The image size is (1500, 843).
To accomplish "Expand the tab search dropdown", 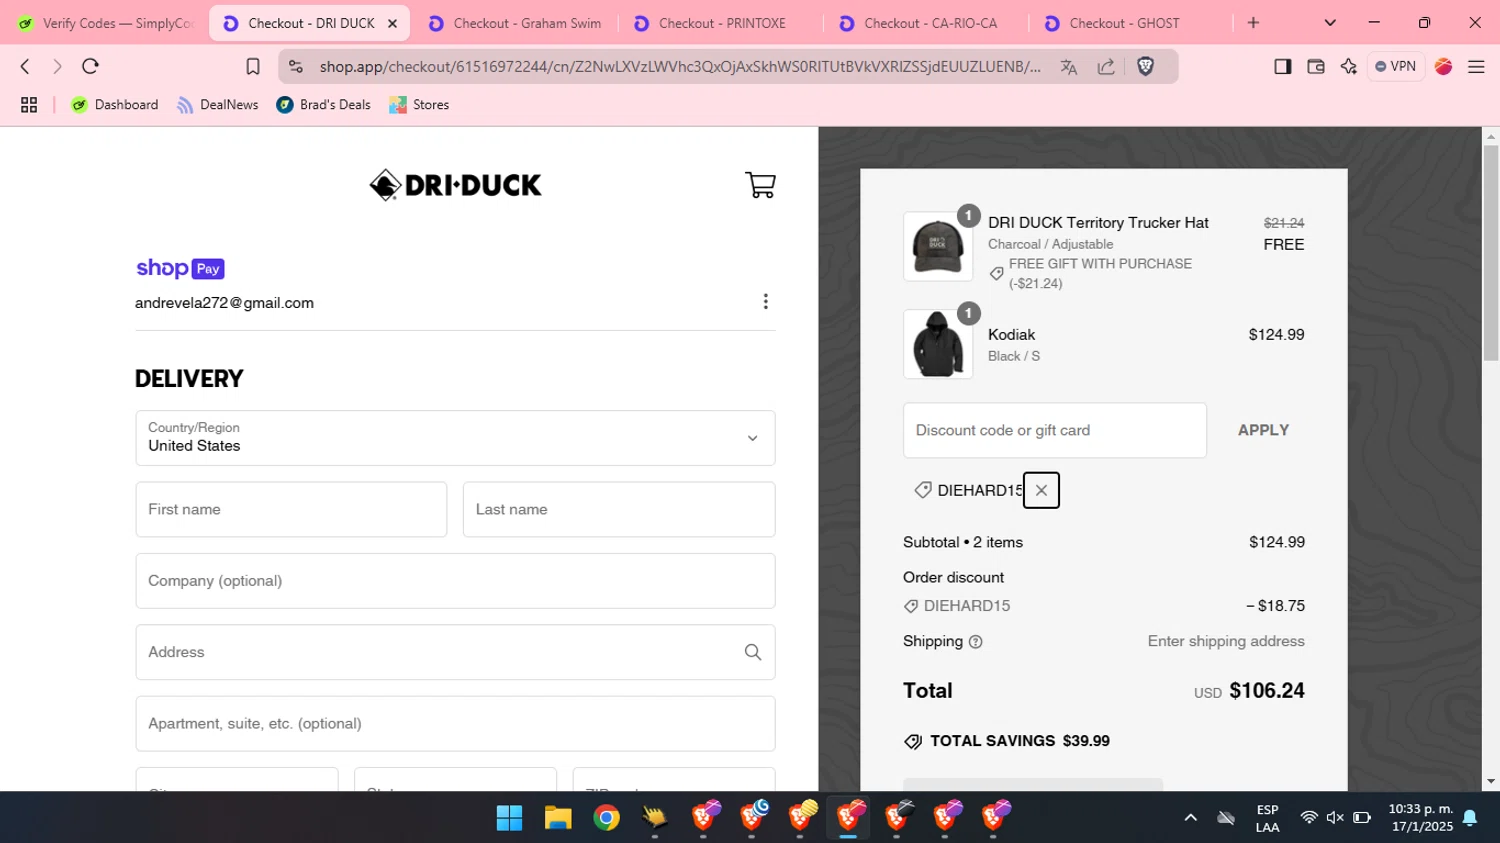I will click(1330, 23).
